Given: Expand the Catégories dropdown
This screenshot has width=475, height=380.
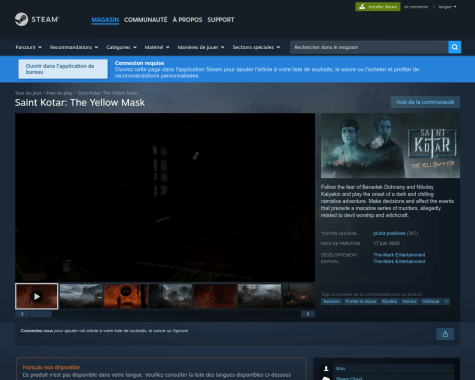Looking at the screenshot, I should pyautogui.click(x=122, y=47).
